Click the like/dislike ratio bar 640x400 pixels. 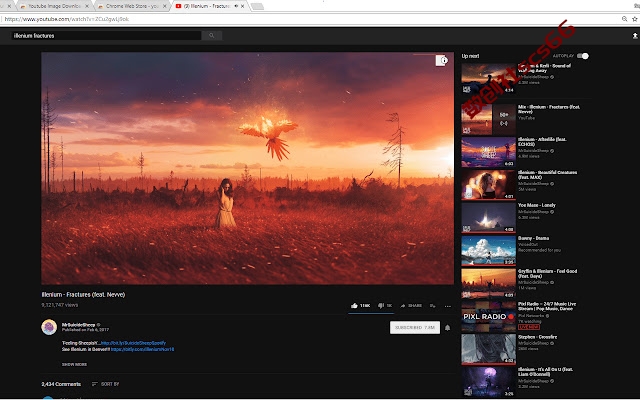[x=371, y=313]
